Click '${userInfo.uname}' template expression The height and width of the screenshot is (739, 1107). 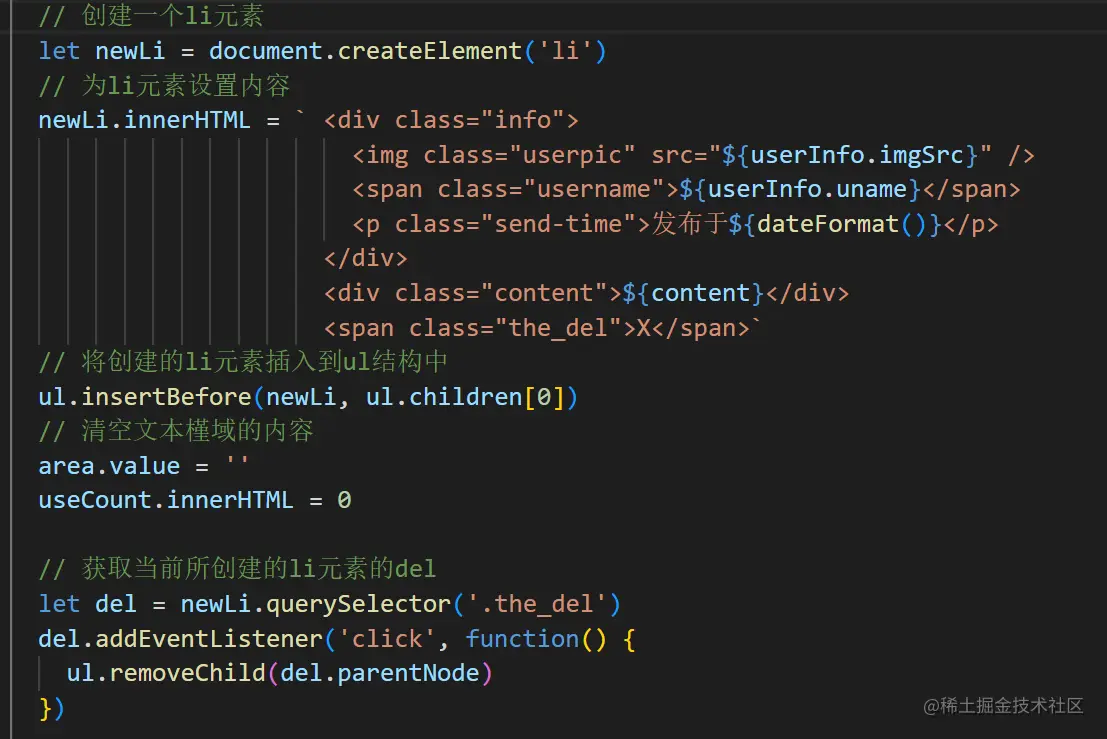click(x=800, y=189)
